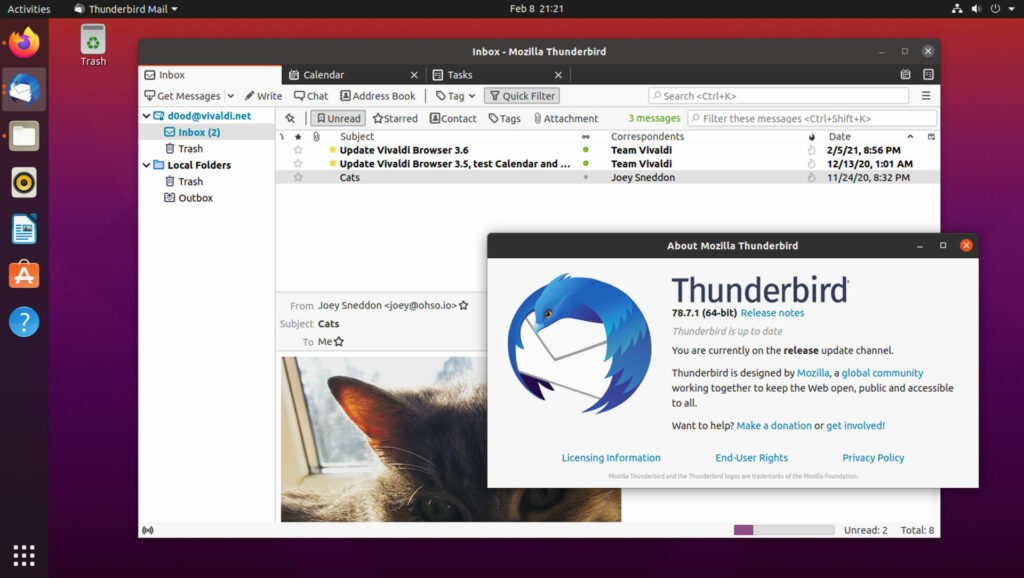
Task: Open Firefox from the Ubuntu dock
Action: coord(24,43)
